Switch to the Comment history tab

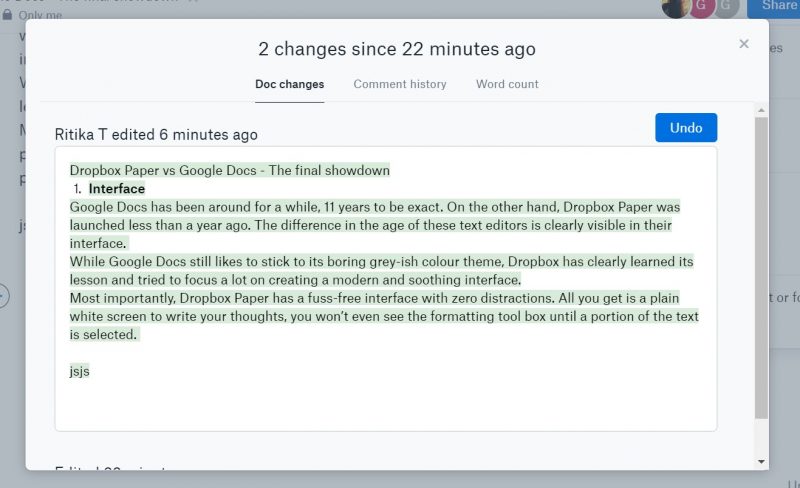(399, 84)
